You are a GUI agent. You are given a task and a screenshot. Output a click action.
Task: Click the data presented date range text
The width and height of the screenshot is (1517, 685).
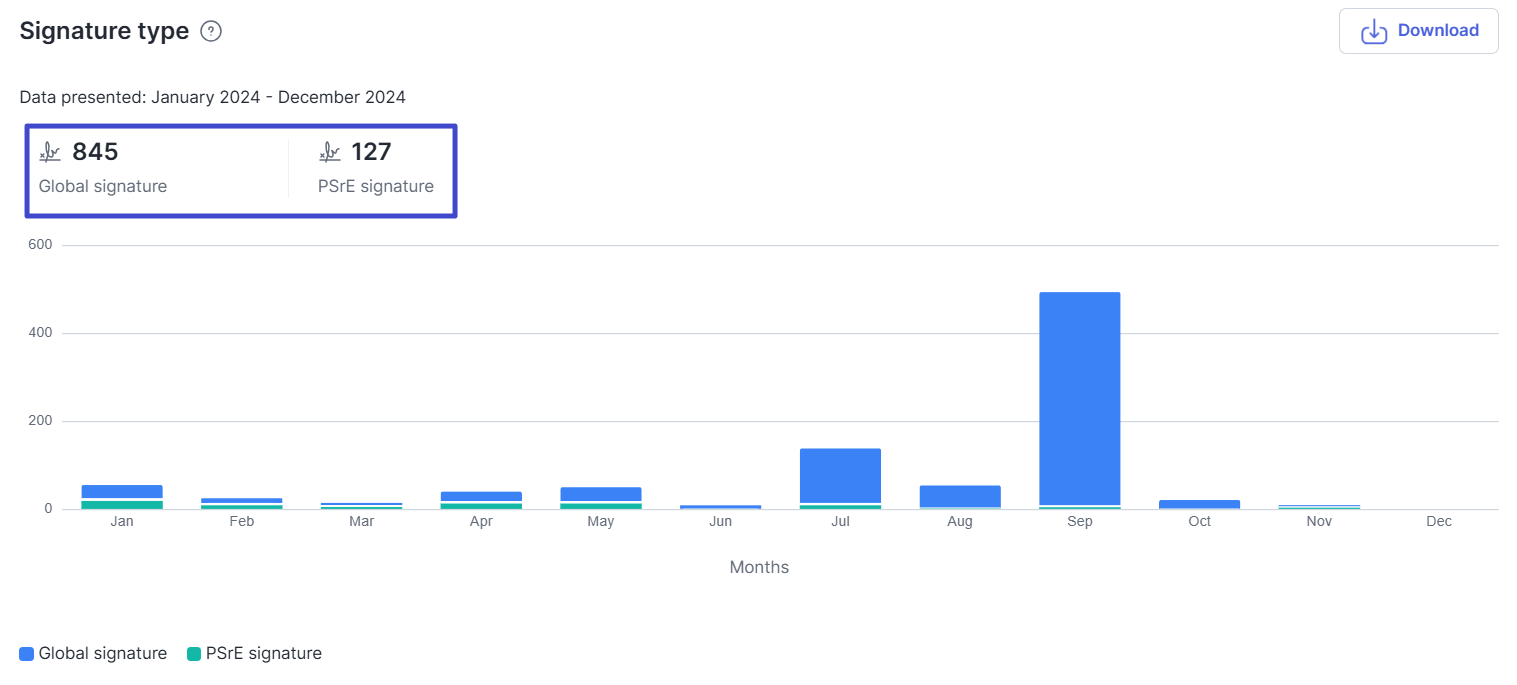[x=212, y=97]
